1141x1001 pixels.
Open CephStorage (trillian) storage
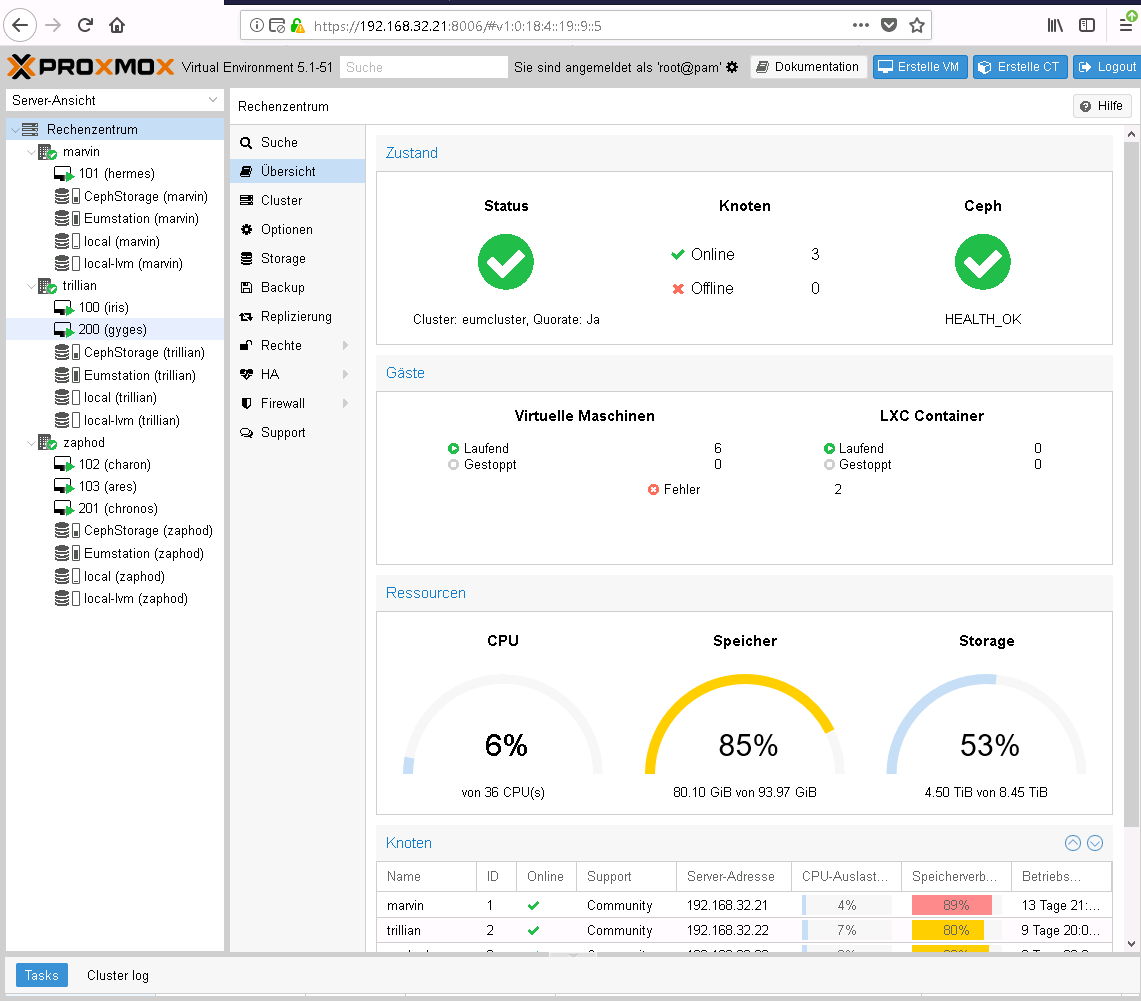click(143, 352)
